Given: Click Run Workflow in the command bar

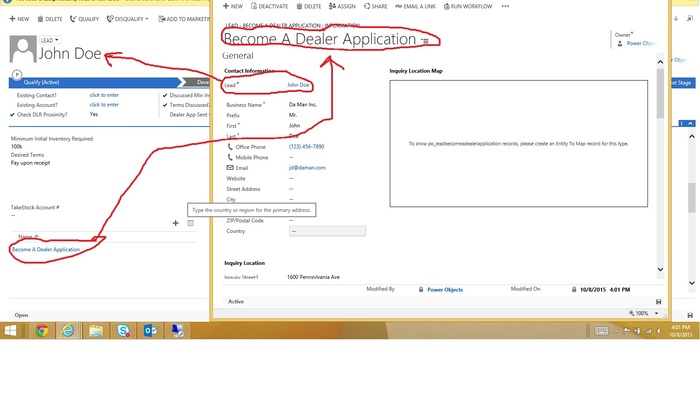Looking at the screenshot, I should pos(468,6).
